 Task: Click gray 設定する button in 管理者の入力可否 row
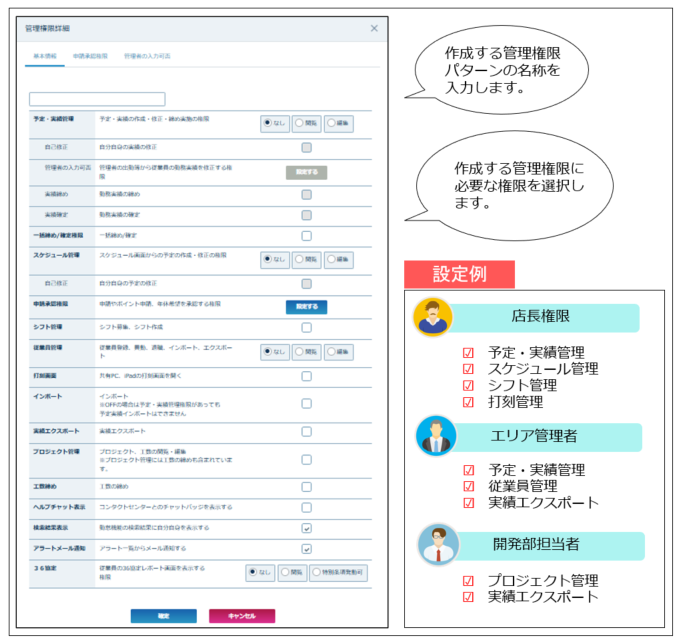point(307,173)
